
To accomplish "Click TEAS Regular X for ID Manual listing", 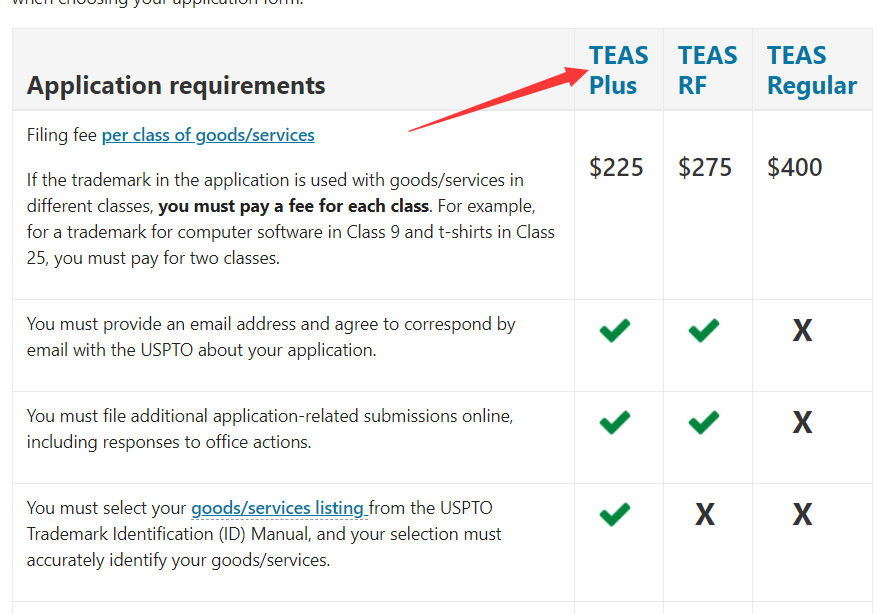I will (802, 515).
